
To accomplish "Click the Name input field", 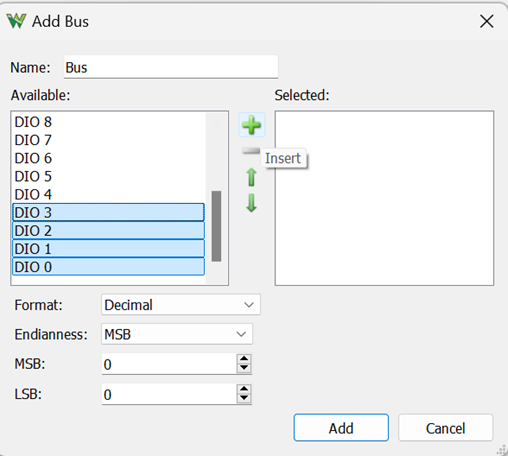I will pyautogui.click(x=171, y=67).
